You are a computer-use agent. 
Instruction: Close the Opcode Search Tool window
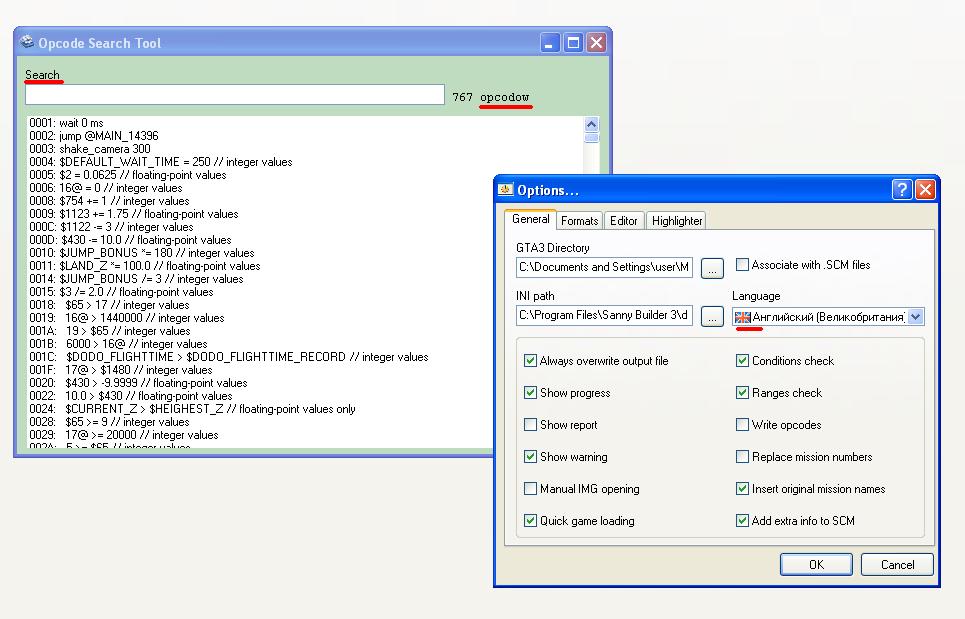pos(596,42)
